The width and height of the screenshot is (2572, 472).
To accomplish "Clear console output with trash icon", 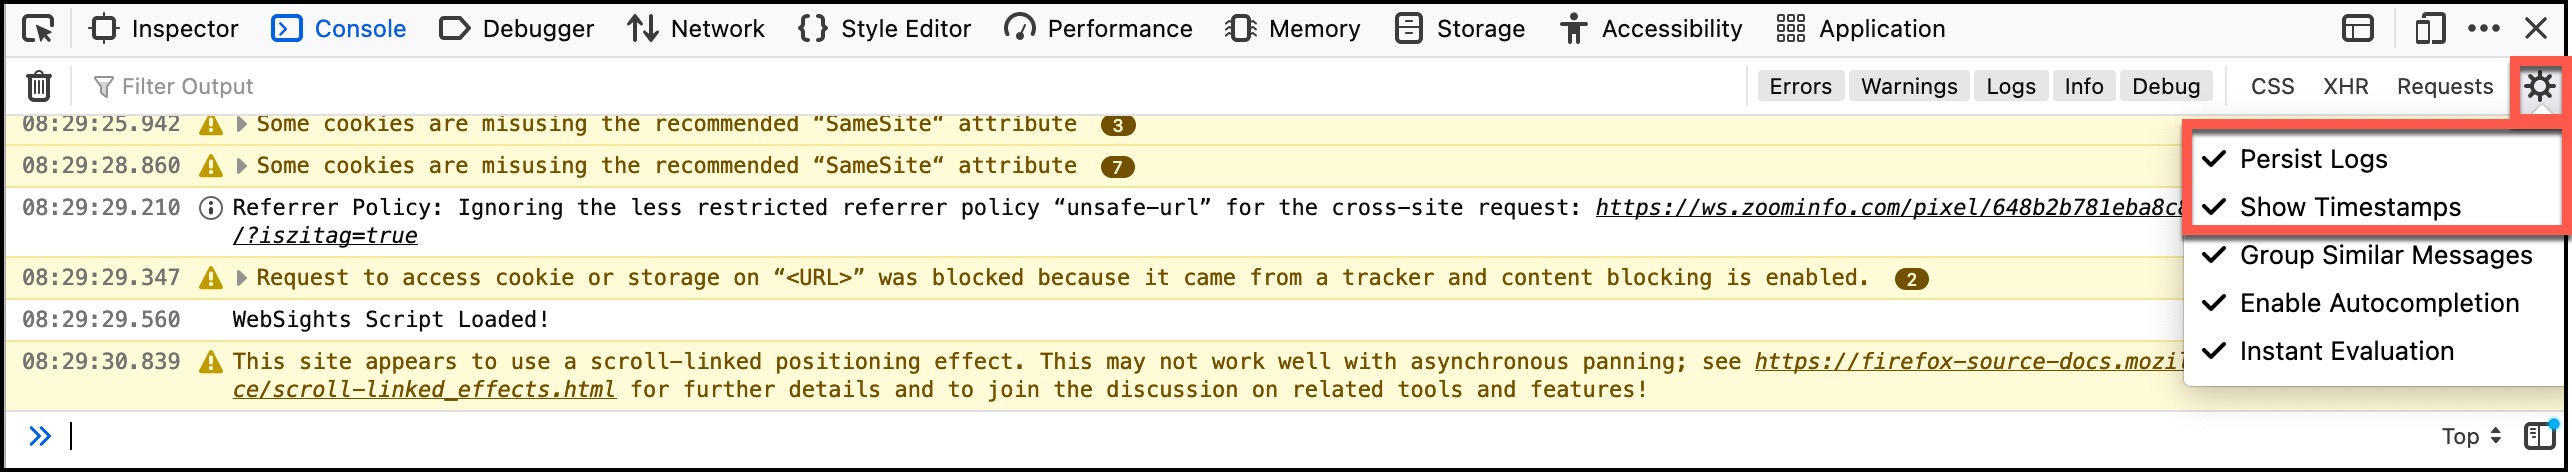I will (x=39, y=86).
